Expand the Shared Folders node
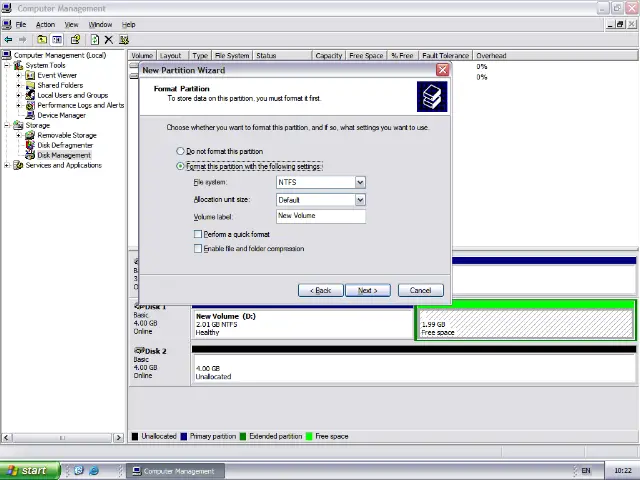 18,85
